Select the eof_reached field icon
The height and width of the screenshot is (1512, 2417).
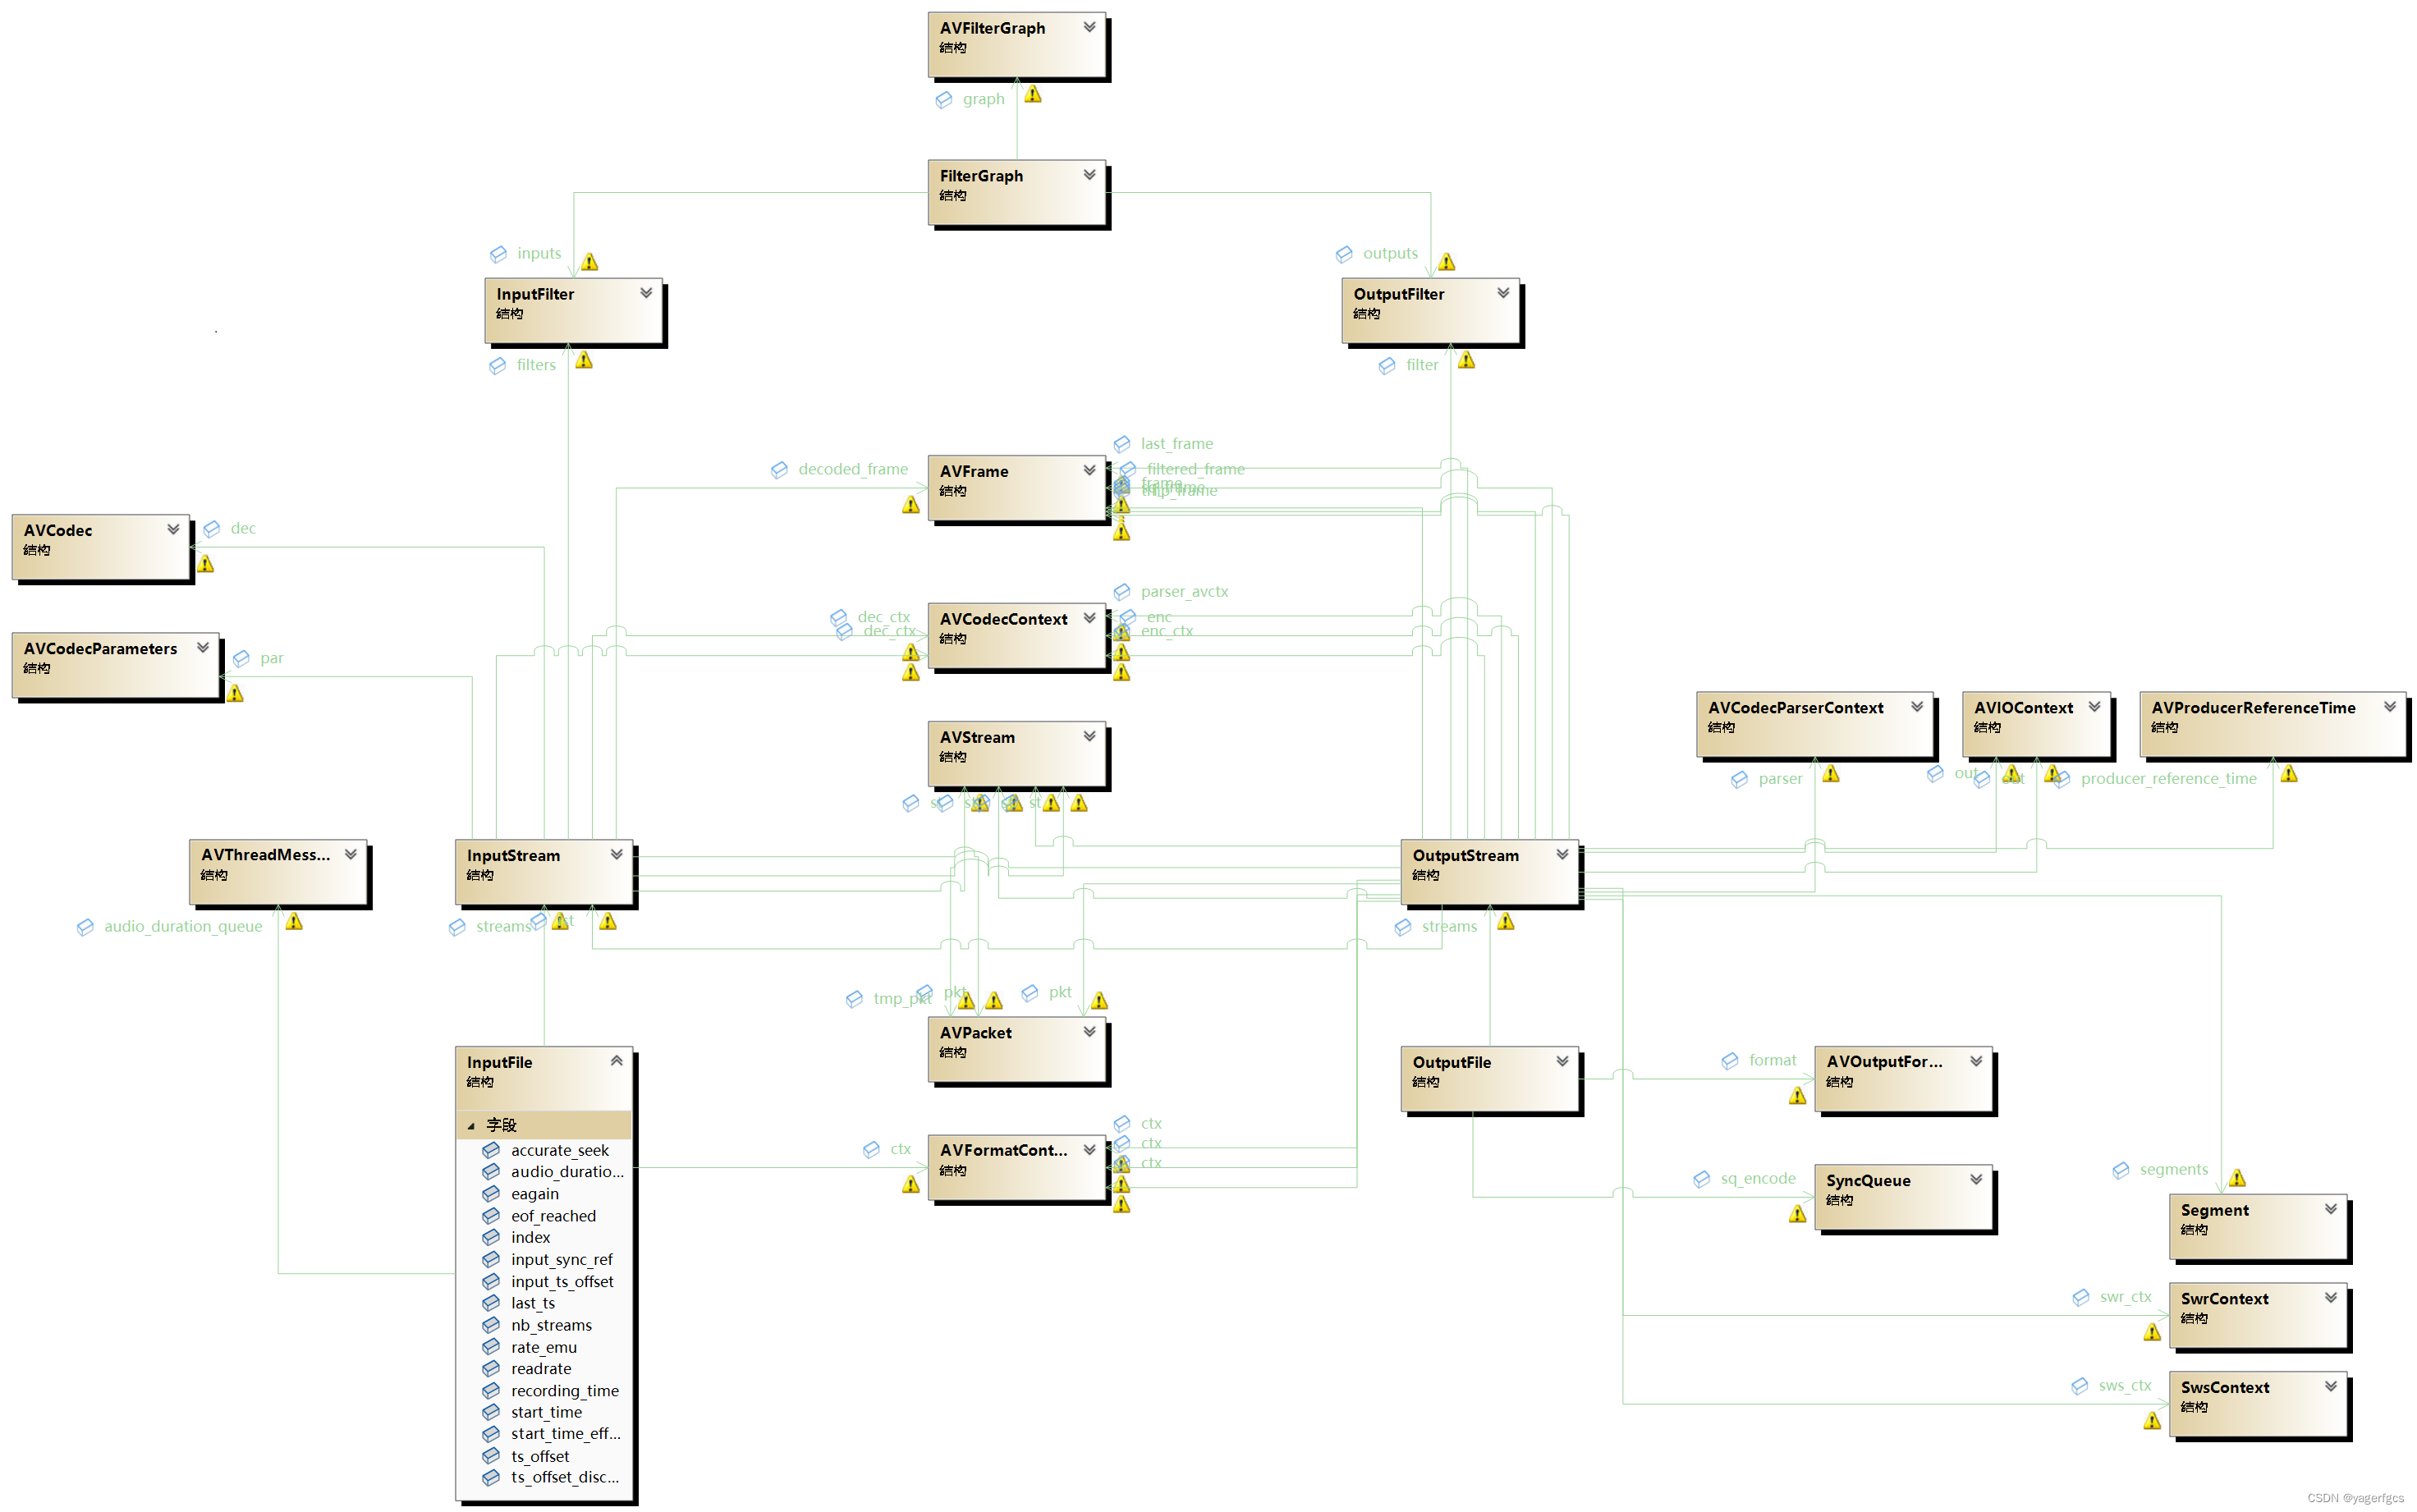(x=491, y=1216)
